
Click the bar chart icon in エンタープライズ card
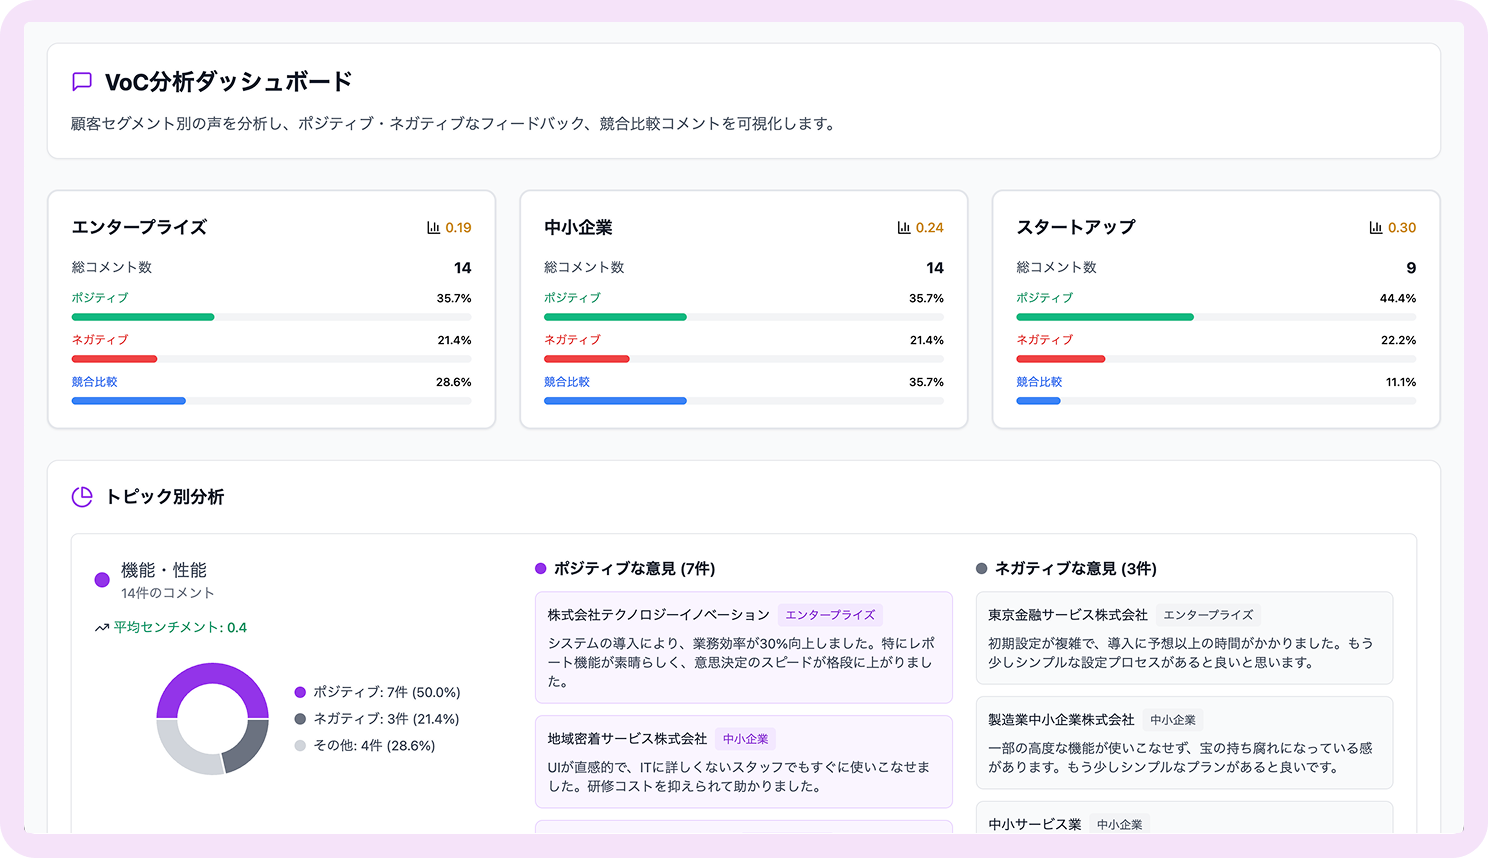[x=433, y=228]
